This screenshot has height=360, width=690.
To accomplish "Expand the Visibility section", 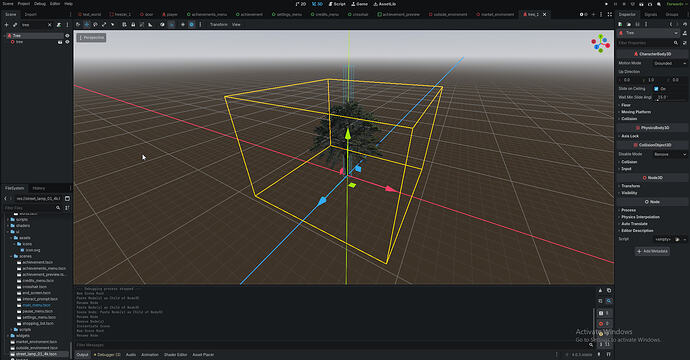I will pos(629,193).
